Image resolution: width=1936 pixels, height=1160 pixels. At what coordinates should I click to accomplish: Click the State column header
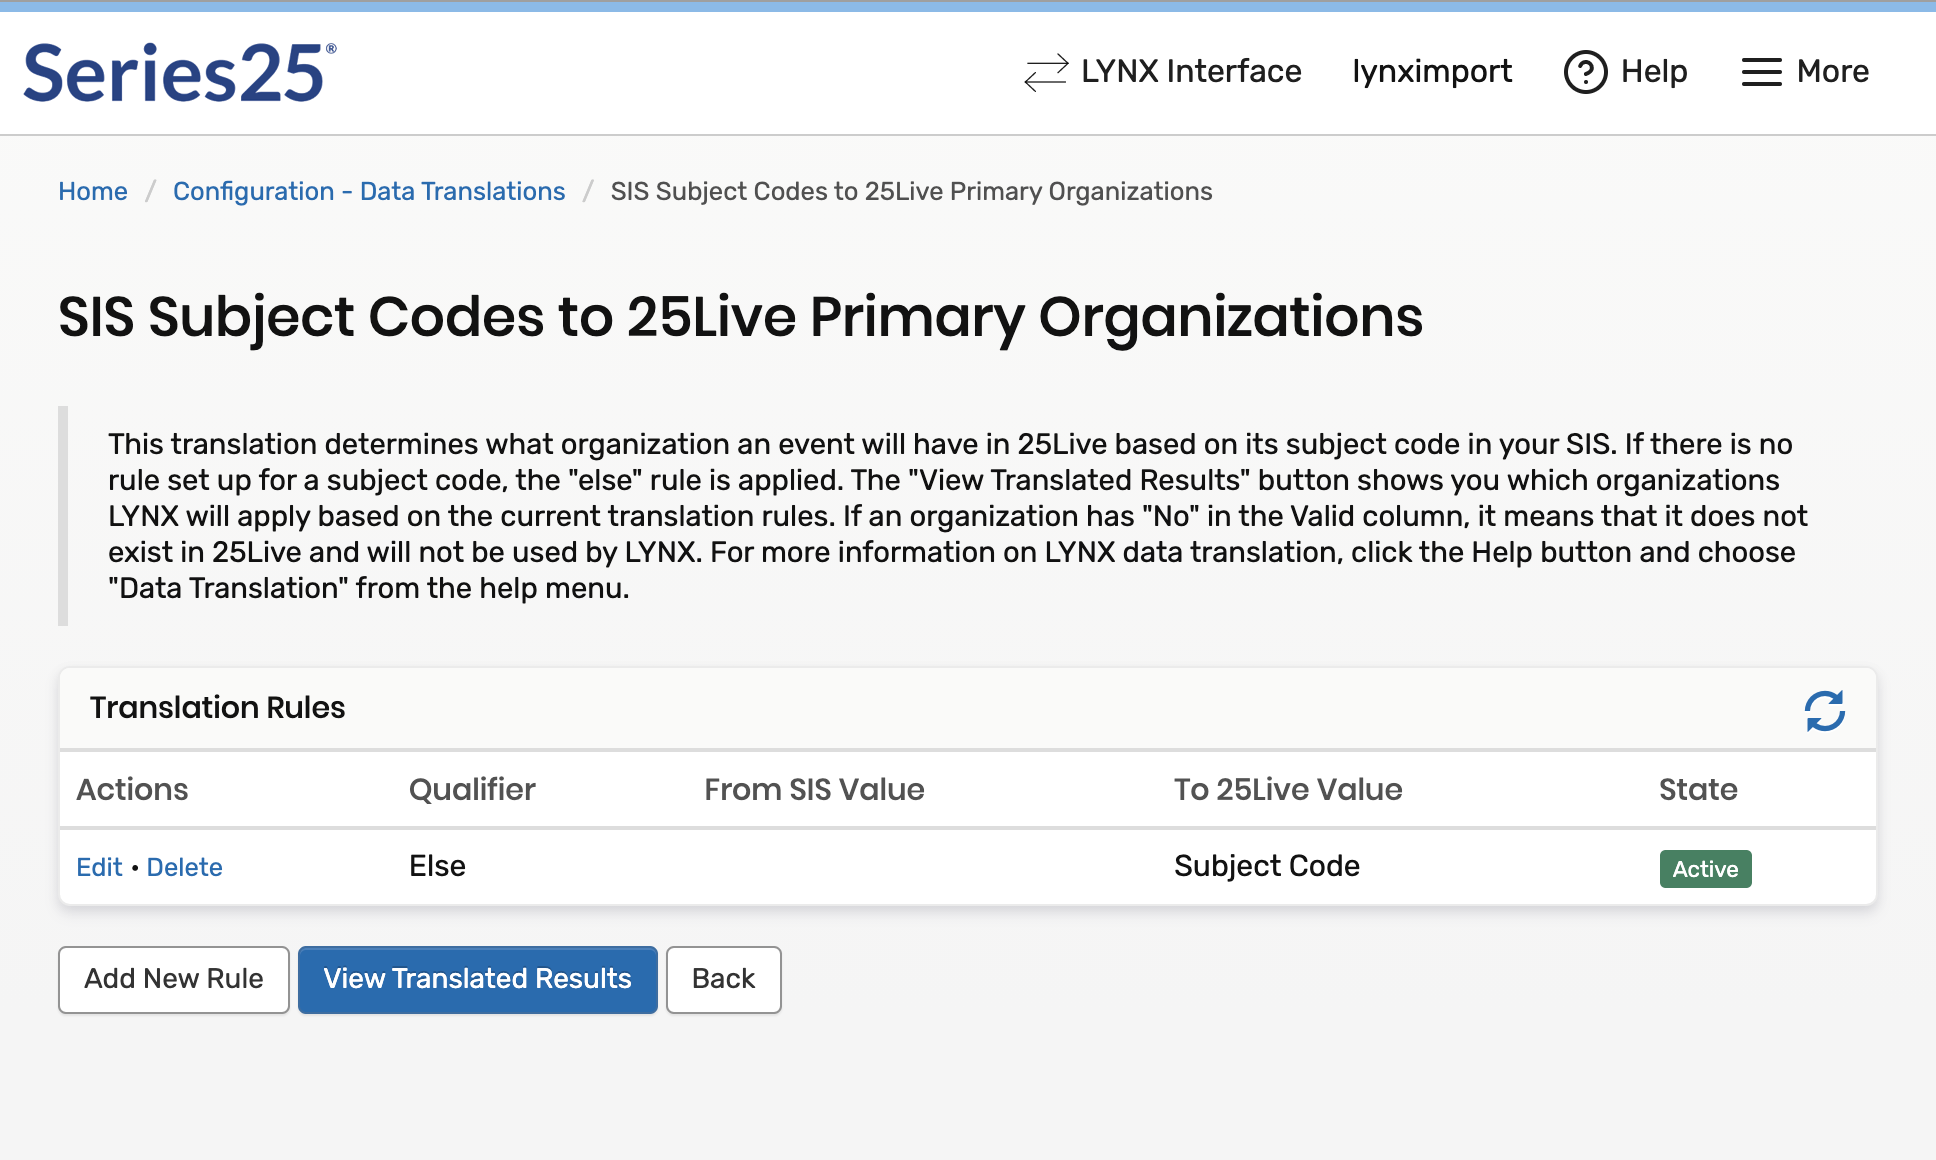[x=1697, y=789]
